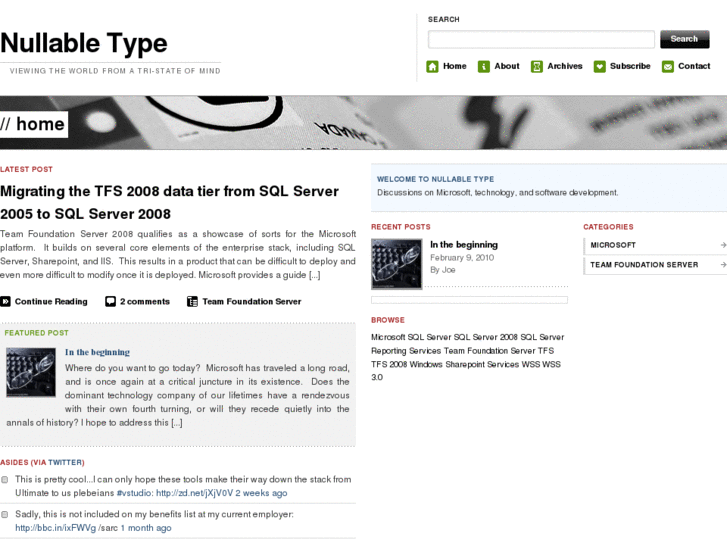Click the Team Foundation Server category icon
The height and width of the screenshot is (545, 727).
coord(192,301)
